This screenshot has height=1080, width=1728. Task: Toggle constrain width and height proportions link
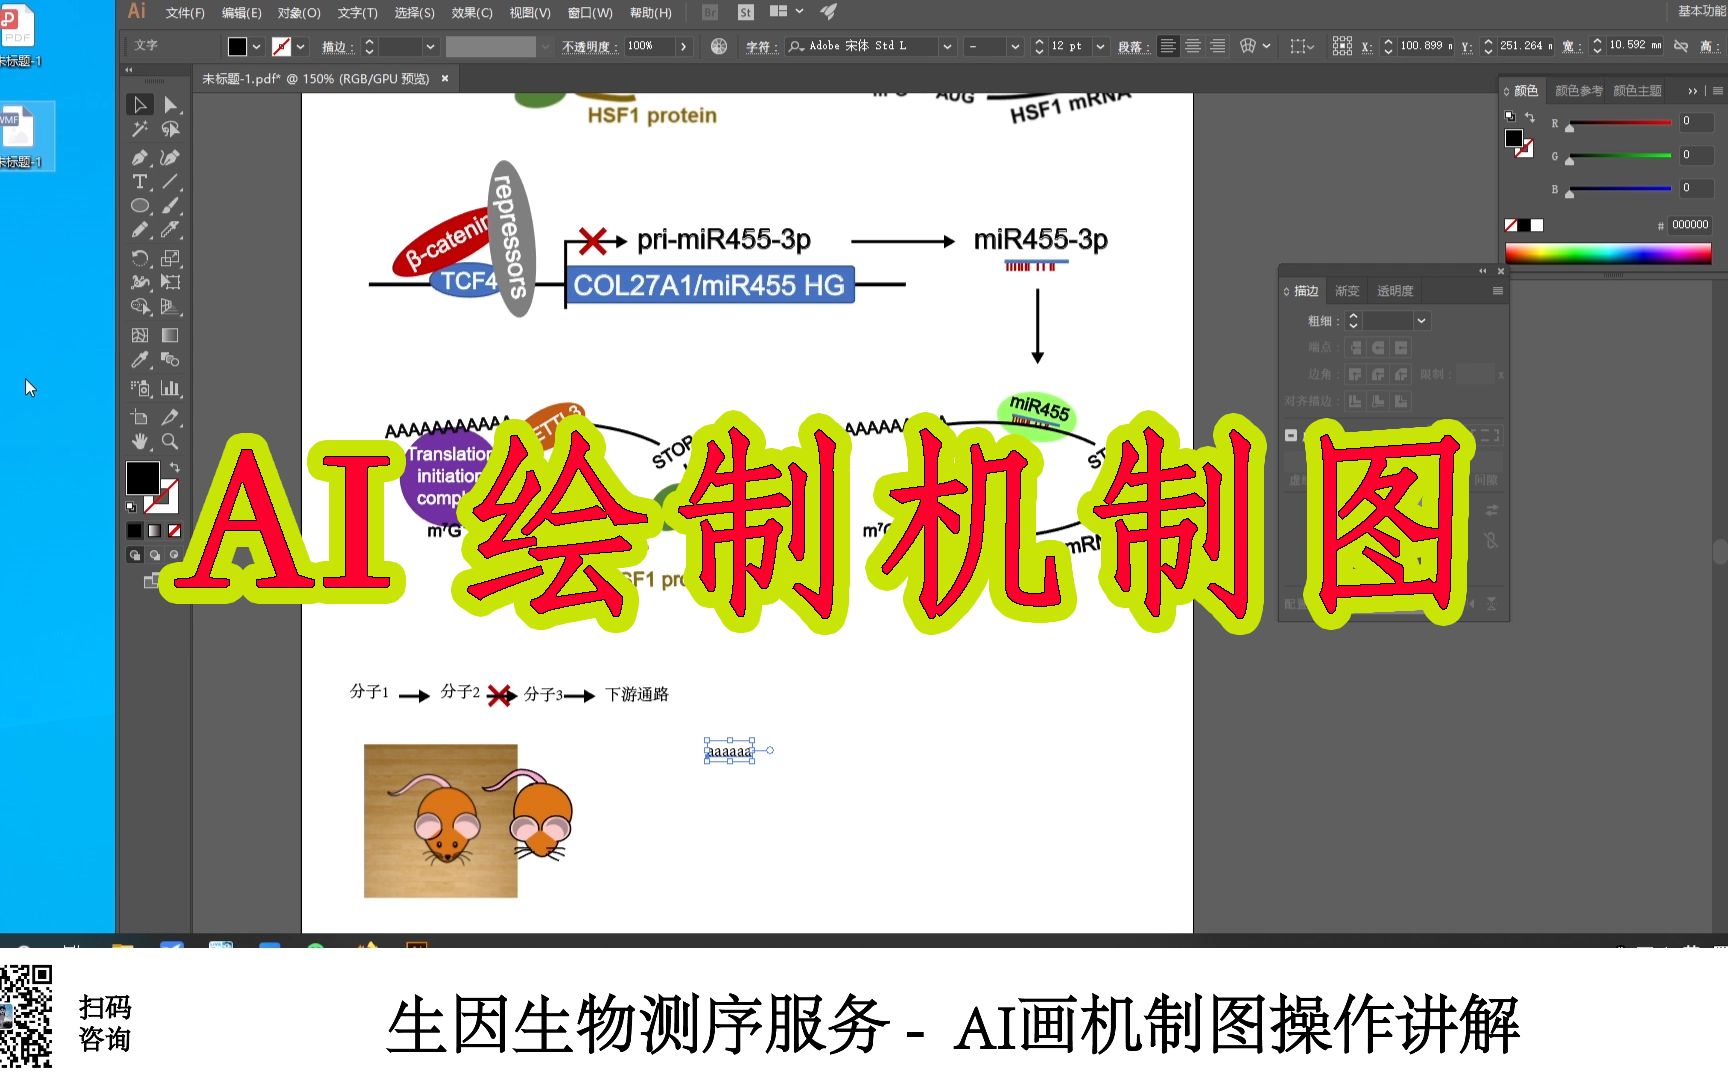[x=1681, y=46]
